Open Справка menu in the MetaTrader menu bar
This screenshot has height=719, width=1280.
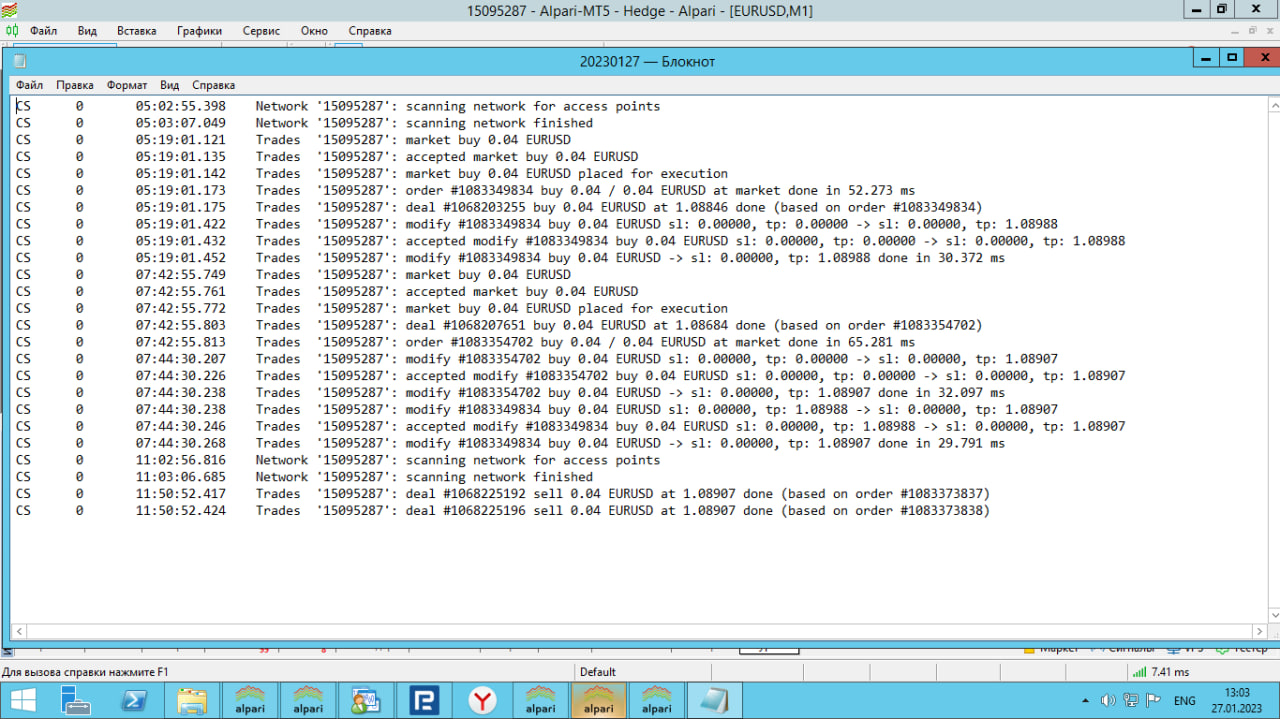coord(370,31)
